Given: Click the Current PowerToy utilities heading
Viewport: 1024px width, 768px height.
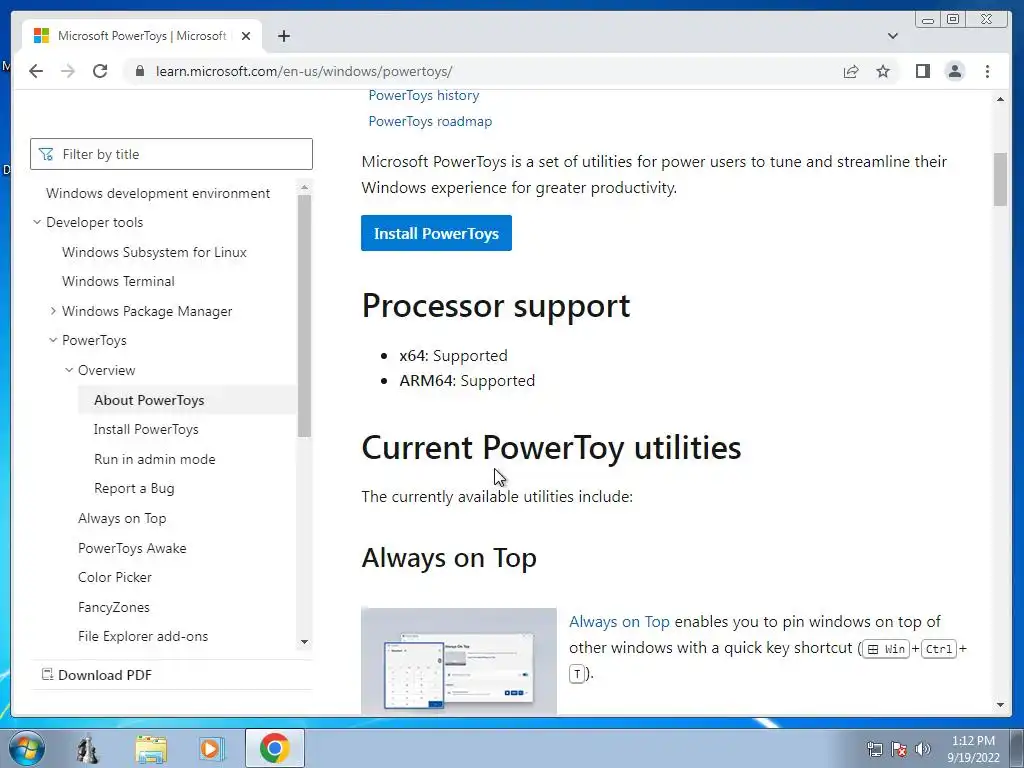Looking at the screenshot, I should (551, 448).
